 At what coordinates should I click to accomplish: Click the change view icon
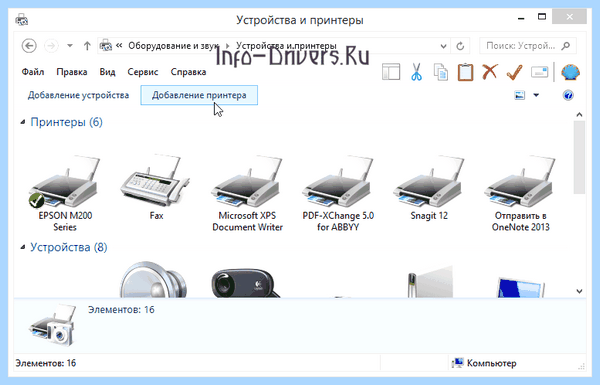[x=519, y=95]
